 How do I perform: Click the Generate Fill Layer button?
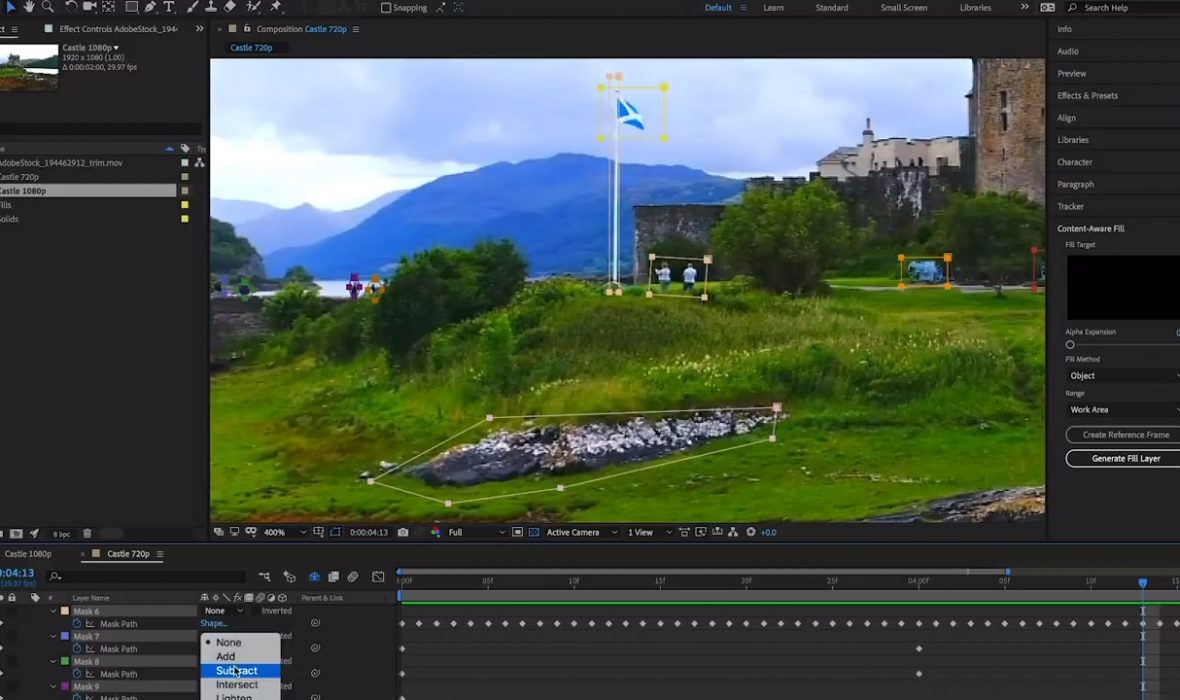tap(1125, 458)
